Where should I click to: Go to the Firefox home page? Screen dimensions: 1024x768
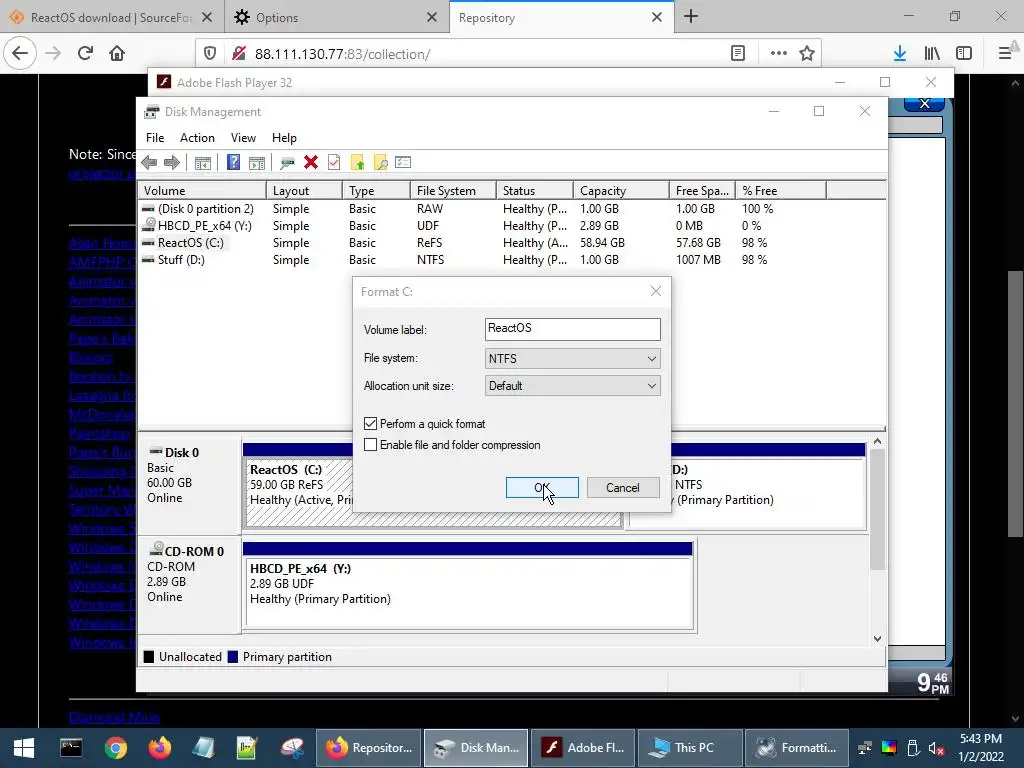coord(117,54)
